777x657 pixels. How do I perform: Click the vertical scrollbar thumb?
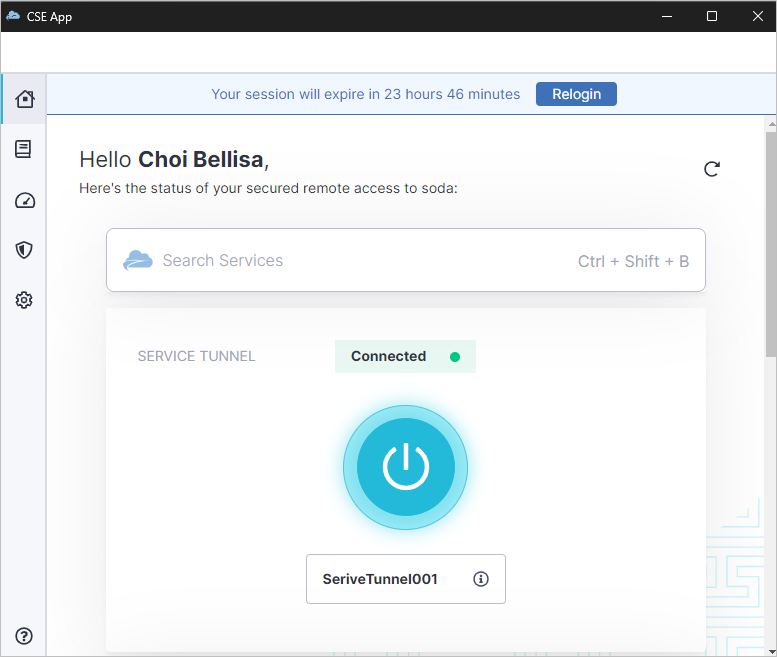(770, 240)
